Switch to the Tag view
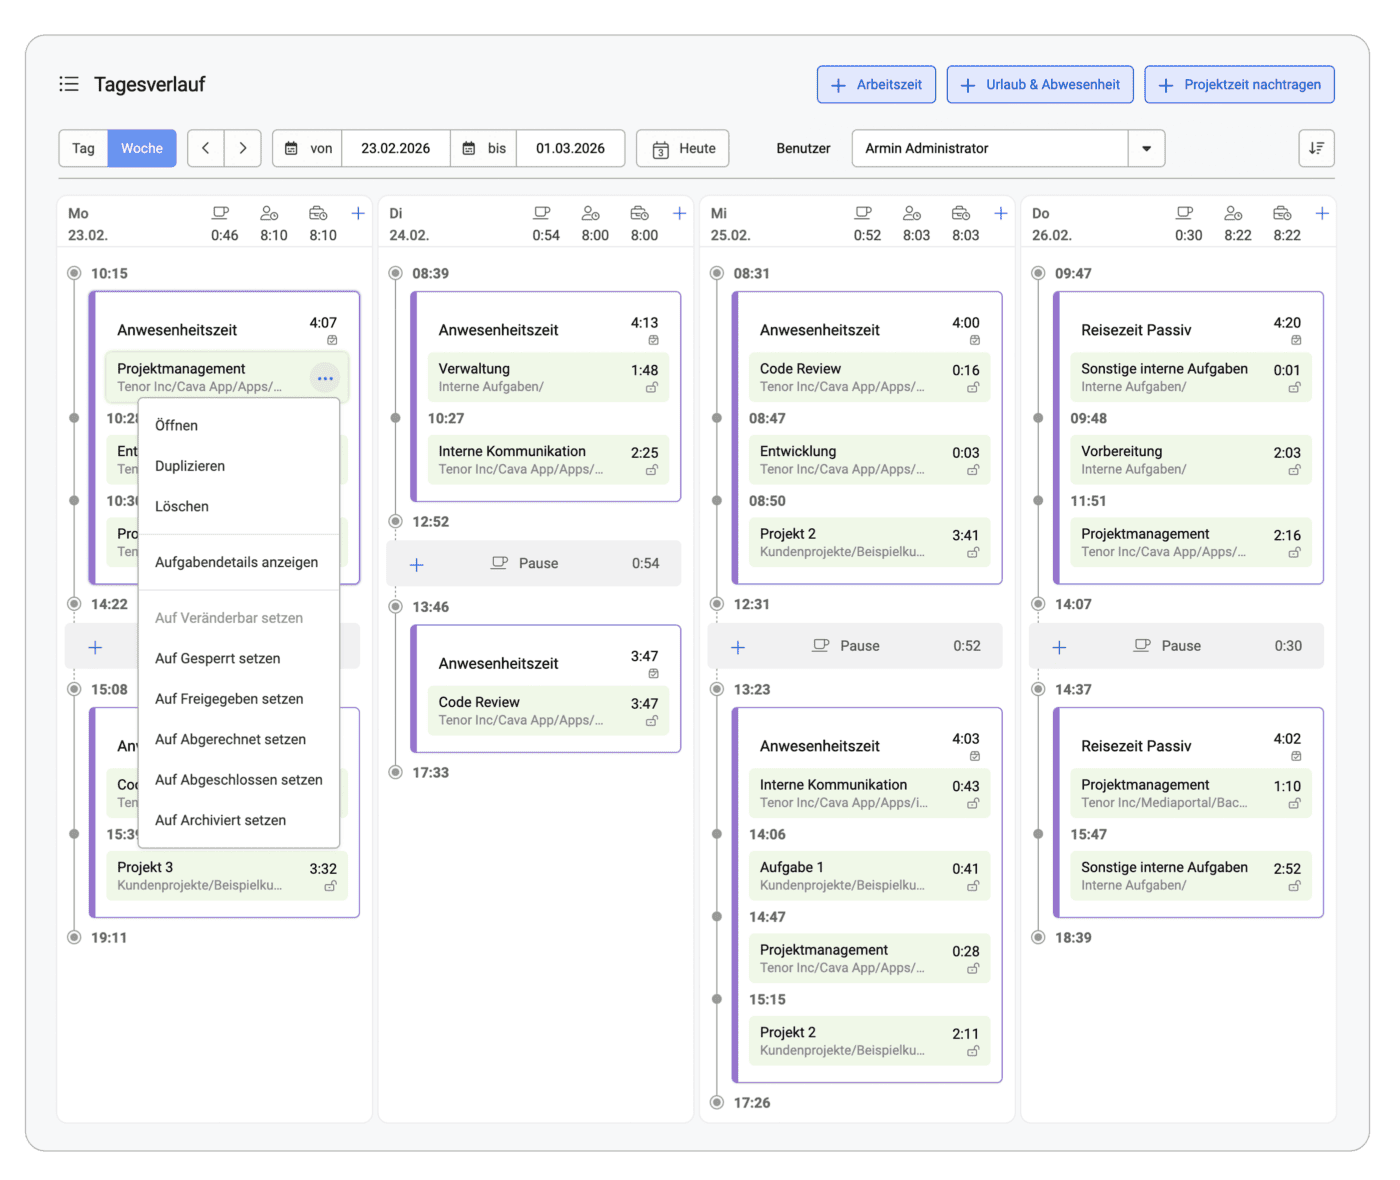1400x1180 pixels. point(83,148)
